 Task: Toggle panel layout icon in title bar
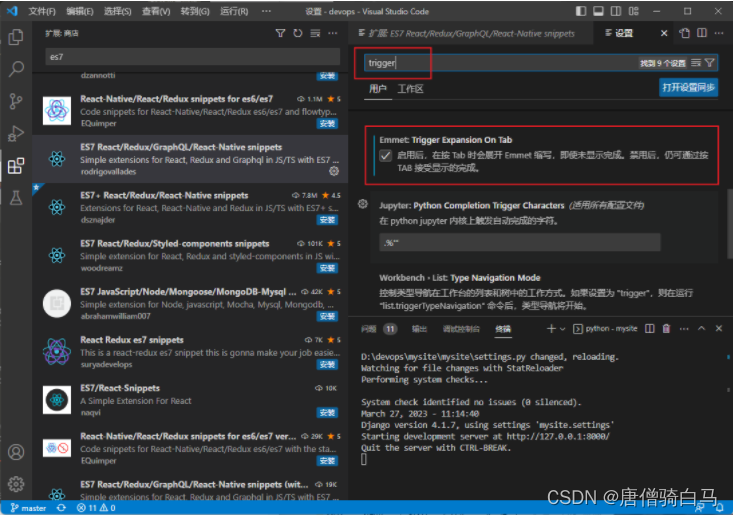pyautogui.click(x=598, y=11)
